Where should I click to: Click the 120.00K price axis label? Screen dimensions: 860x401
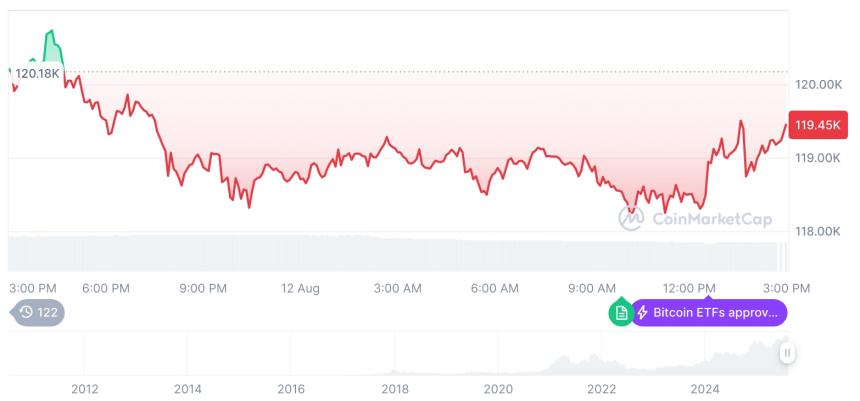point(817,85)
